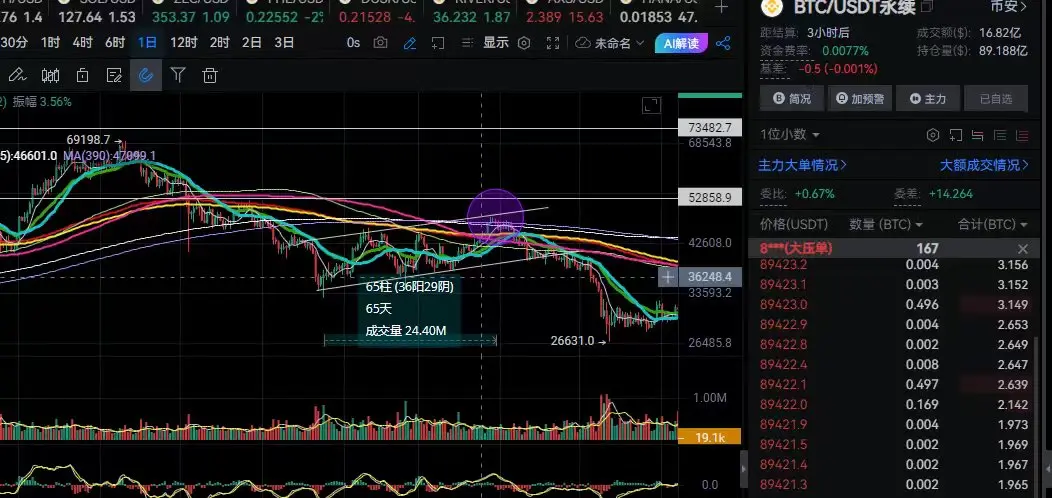Expand the 数量 (BTC) column dropdown

point(886,224)
